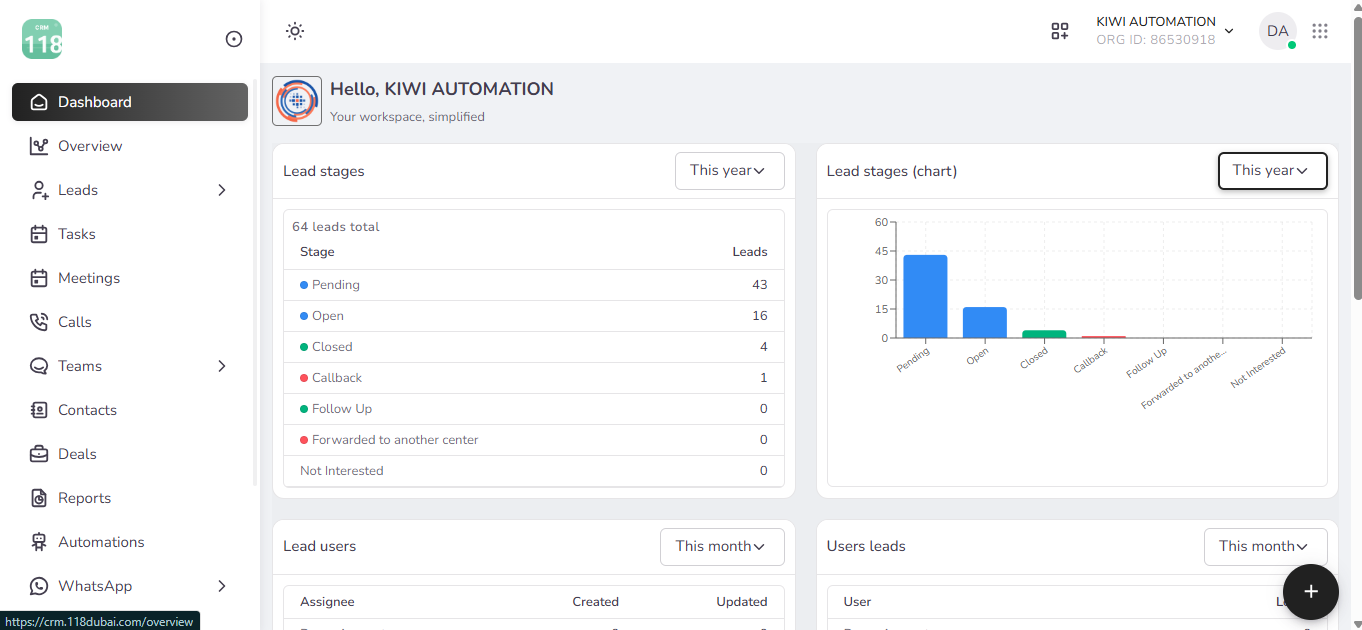Click the page vertical scrollbar thumb
Image resolution: width=1362 pixels, height=630 pixels.
pyautogui.click(x=1356, y=158)
